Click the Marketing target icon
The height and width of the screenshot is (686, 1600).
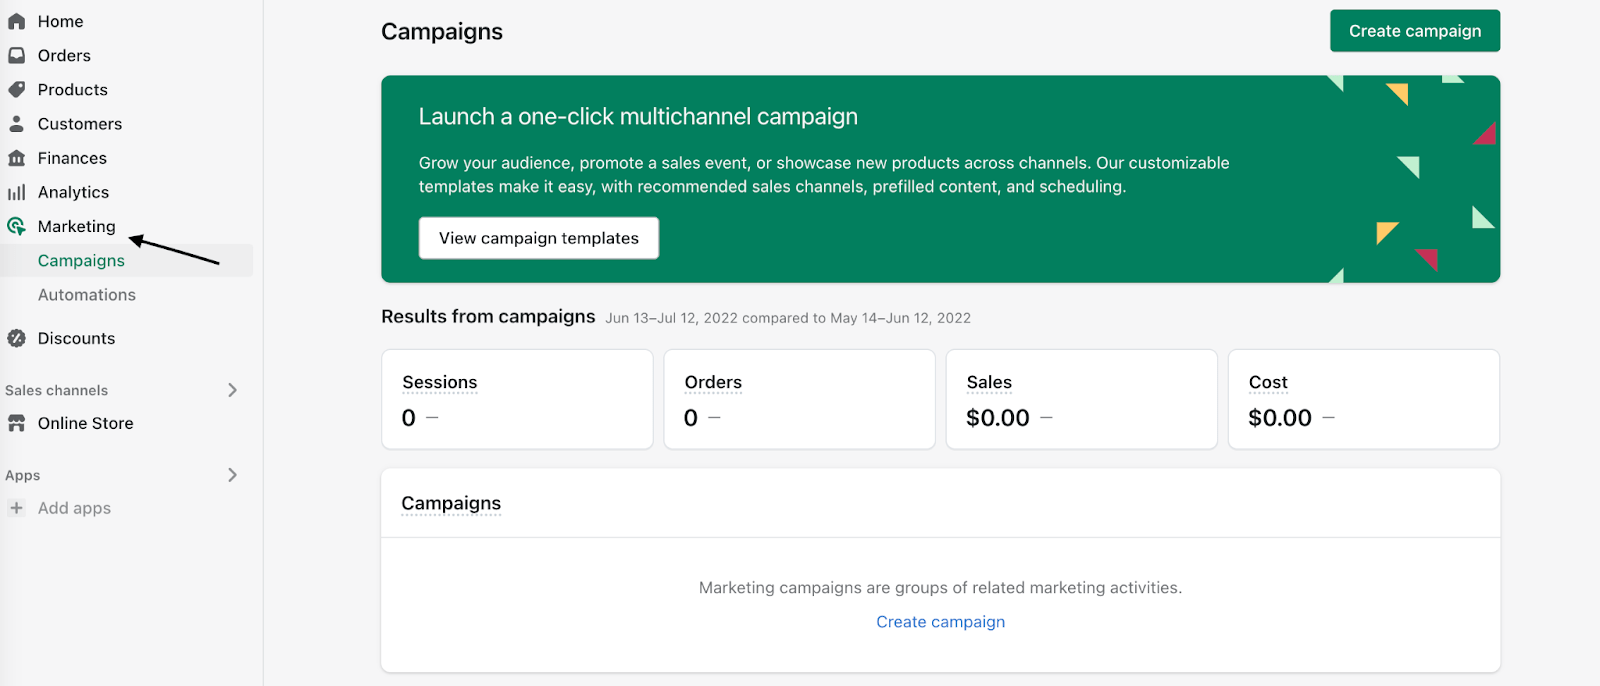(x=16, y=226)
